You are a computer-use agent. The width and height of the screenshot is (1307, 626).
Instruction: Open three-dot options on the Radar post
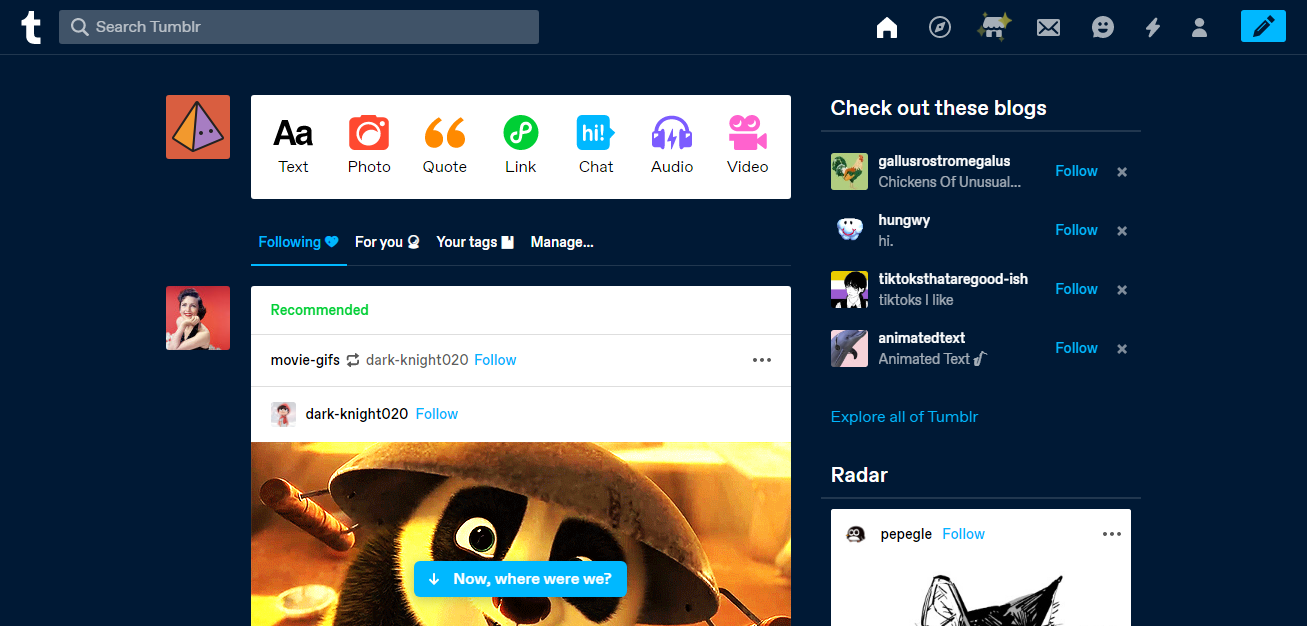click(1112, 534)
